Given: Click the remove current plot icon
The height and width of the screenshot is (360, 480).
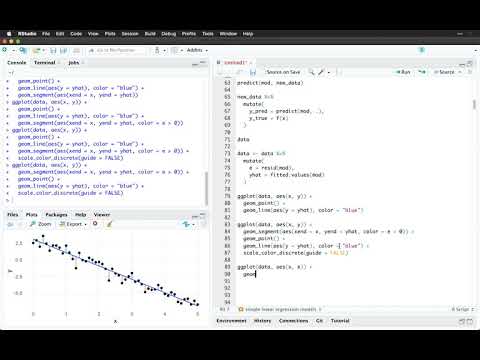Looking at the screenshot, I should [95, 224].
